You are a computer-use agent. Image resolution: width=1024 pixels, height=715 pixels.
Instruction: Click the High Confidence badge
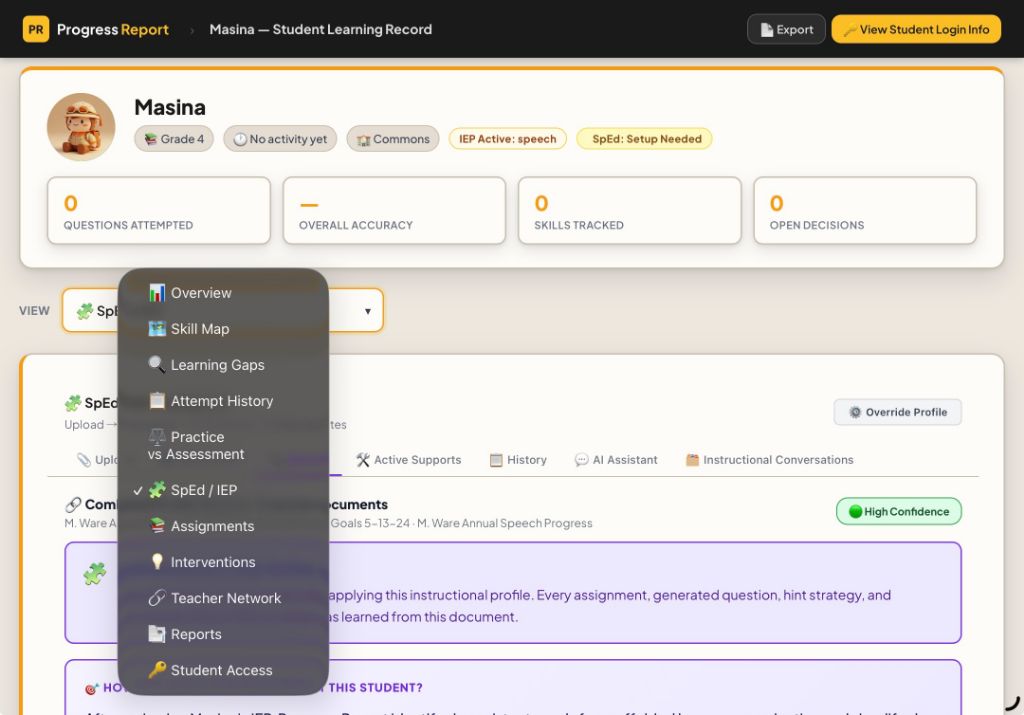coord(899,511)
